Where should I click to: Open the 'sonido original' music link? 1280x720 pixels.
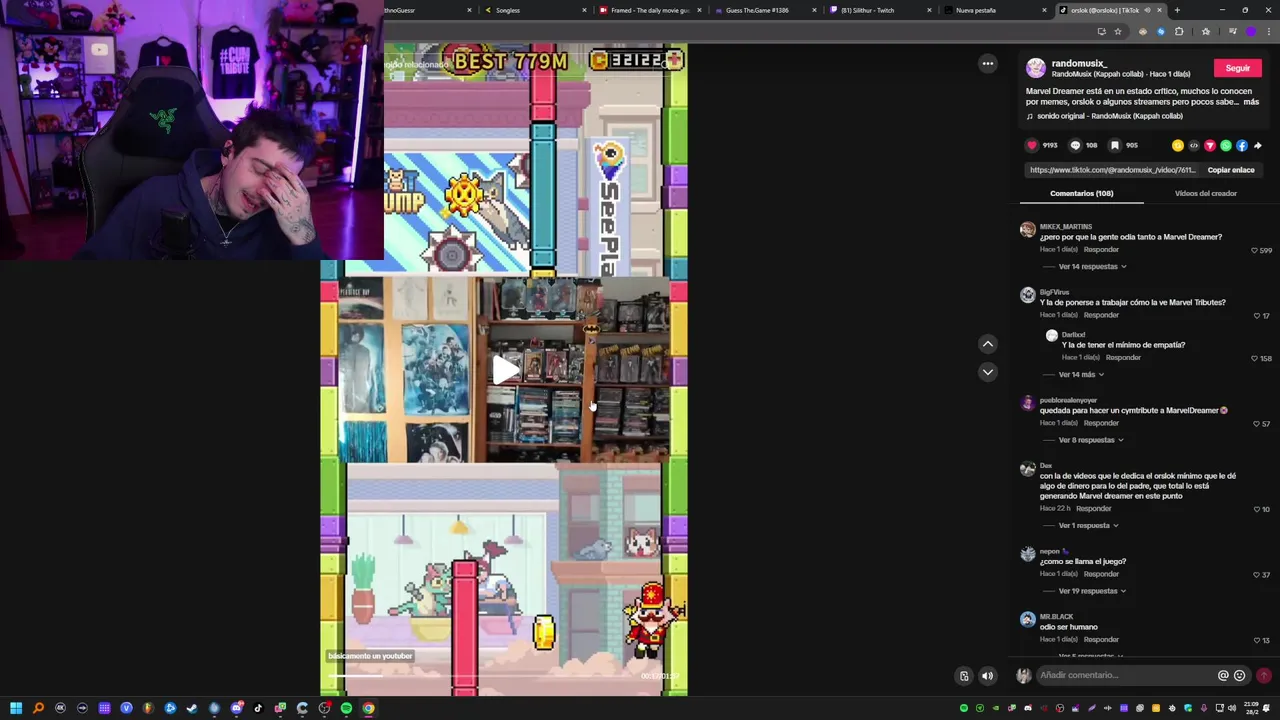pos(1110,116)
